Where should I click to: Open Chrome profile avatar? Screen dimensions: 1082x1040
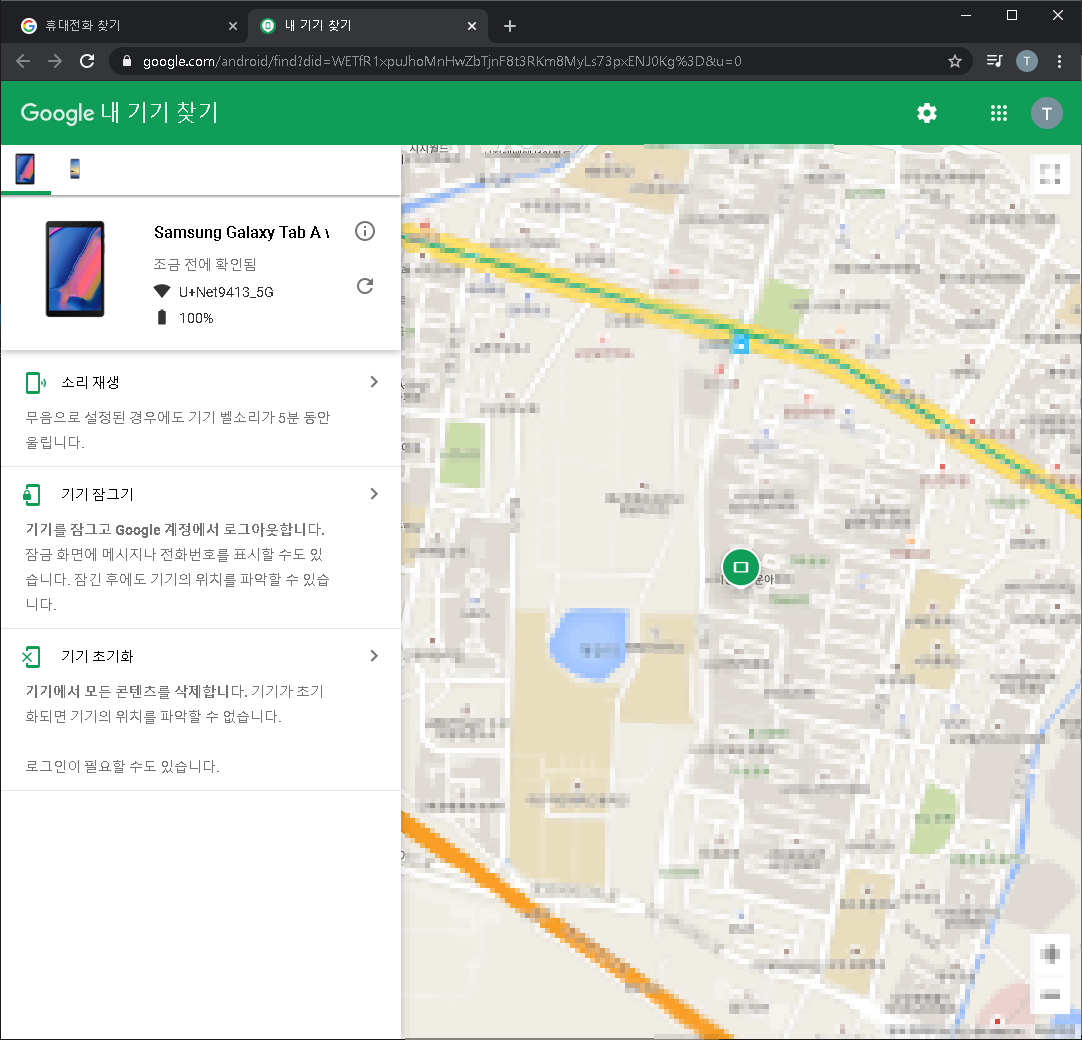point(1027,61)
